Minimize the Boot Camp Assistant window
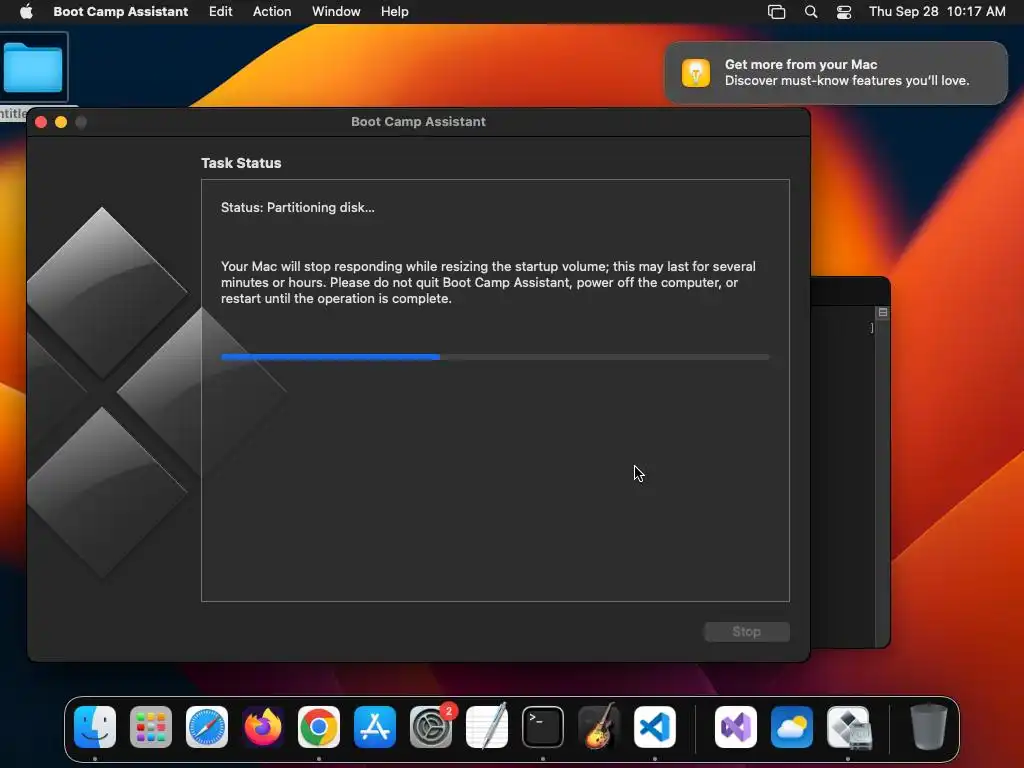The width and height of the screenshot is (1024, 768). 61,122
